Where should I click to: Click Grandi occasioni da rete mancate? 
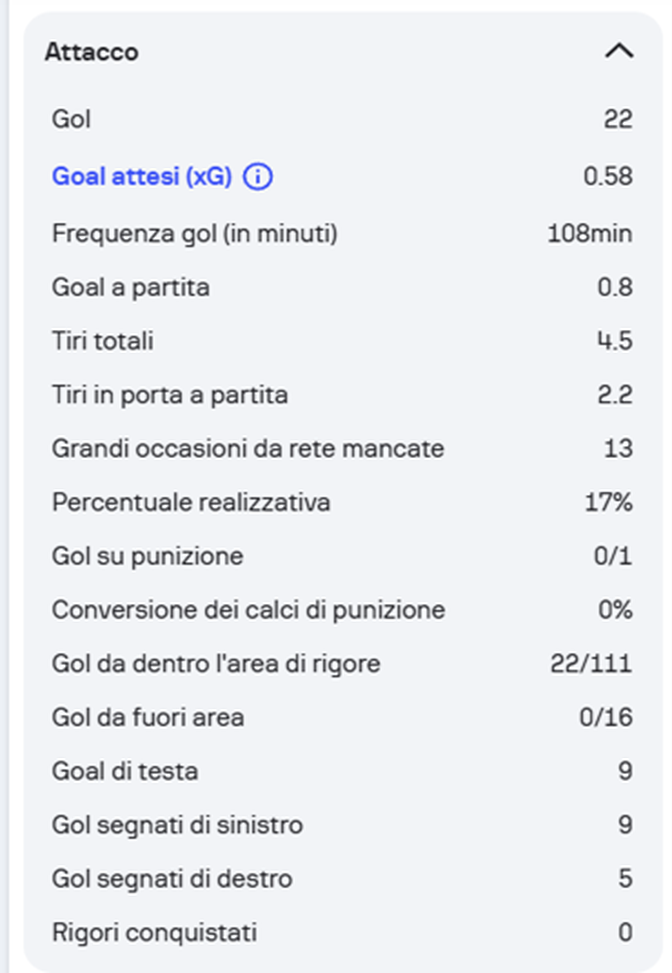(248, 449)
